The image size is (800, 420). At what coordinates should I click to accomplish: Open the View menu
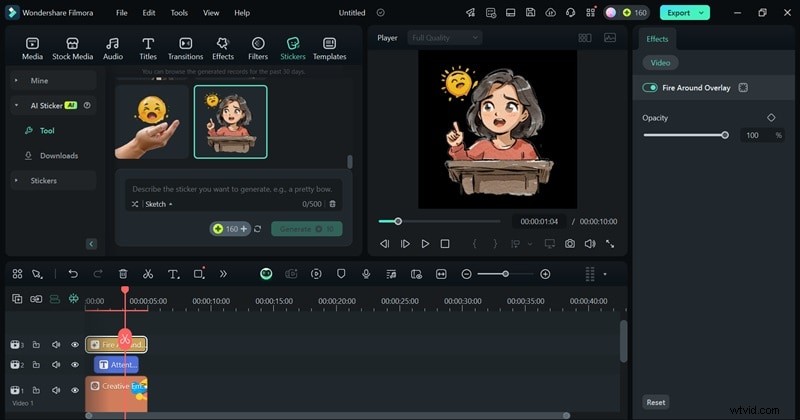point(211,13)
